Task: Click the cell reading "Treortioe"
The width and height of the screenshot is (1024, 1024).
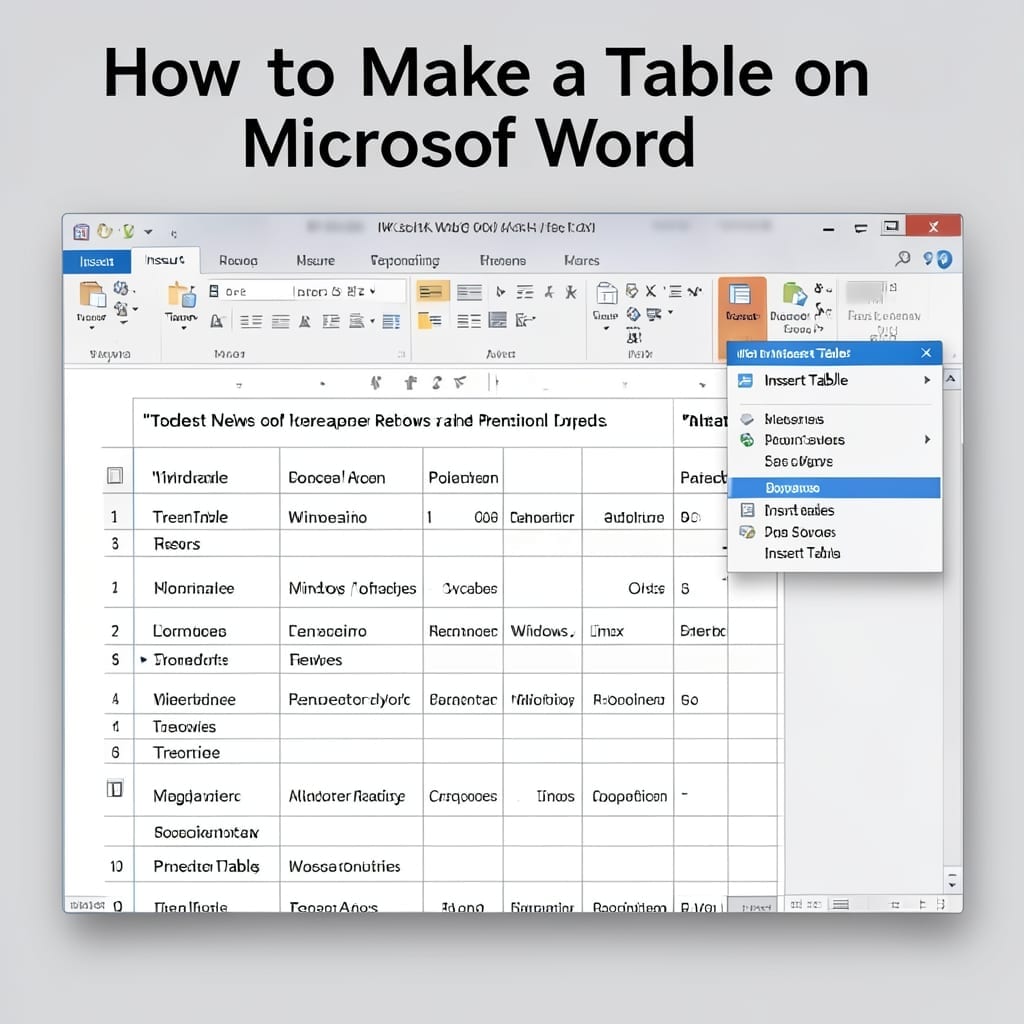Action: (207, 752)
